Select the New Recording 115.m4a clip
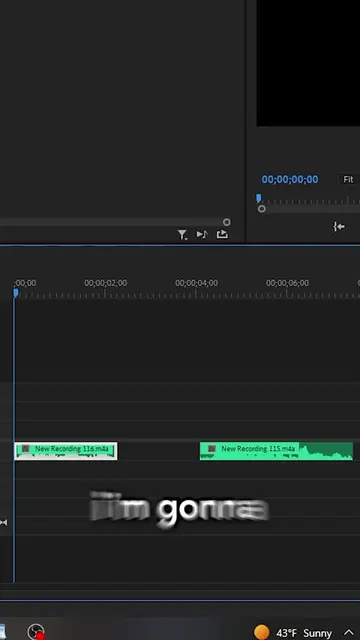This screenshot has height=640, width=360. click(x=276, y=451)
